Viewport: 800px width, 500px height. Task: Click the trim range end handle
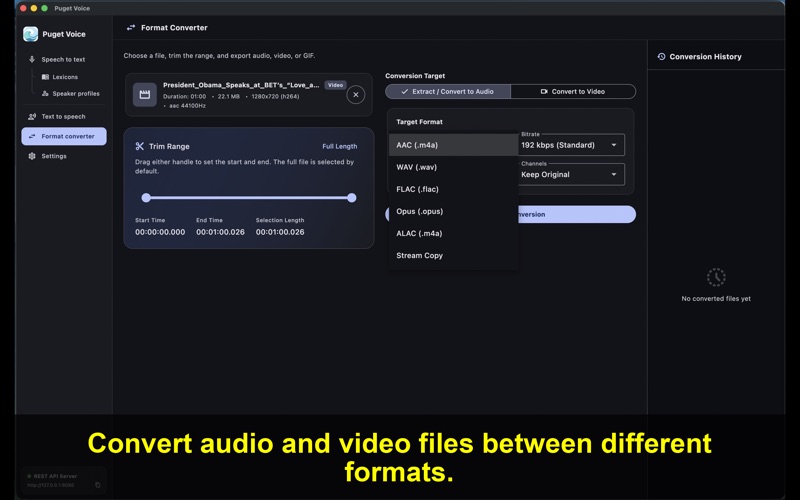tap(352, 198)
